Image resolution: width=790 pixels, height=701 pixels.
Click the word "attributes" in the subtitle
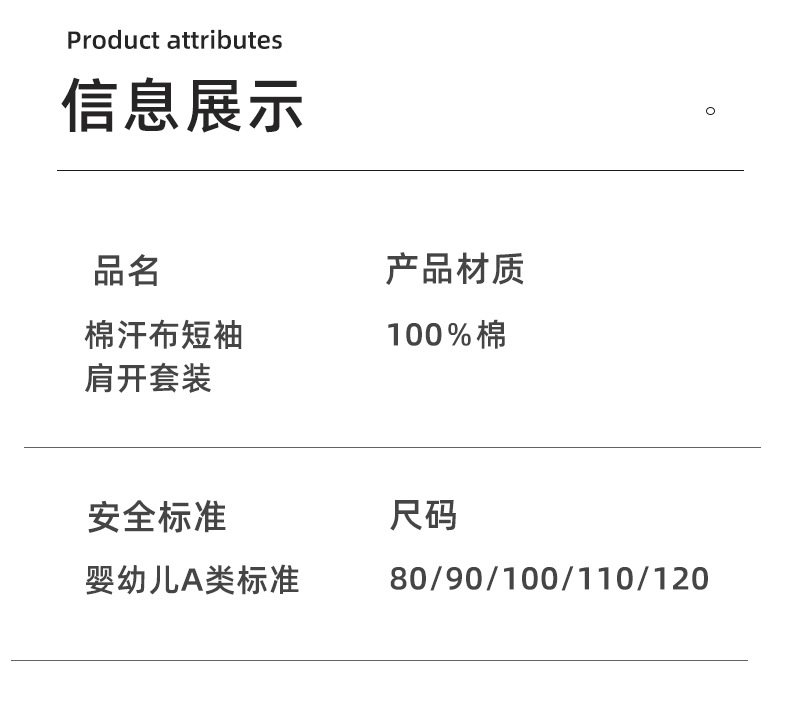pos(225,41)
